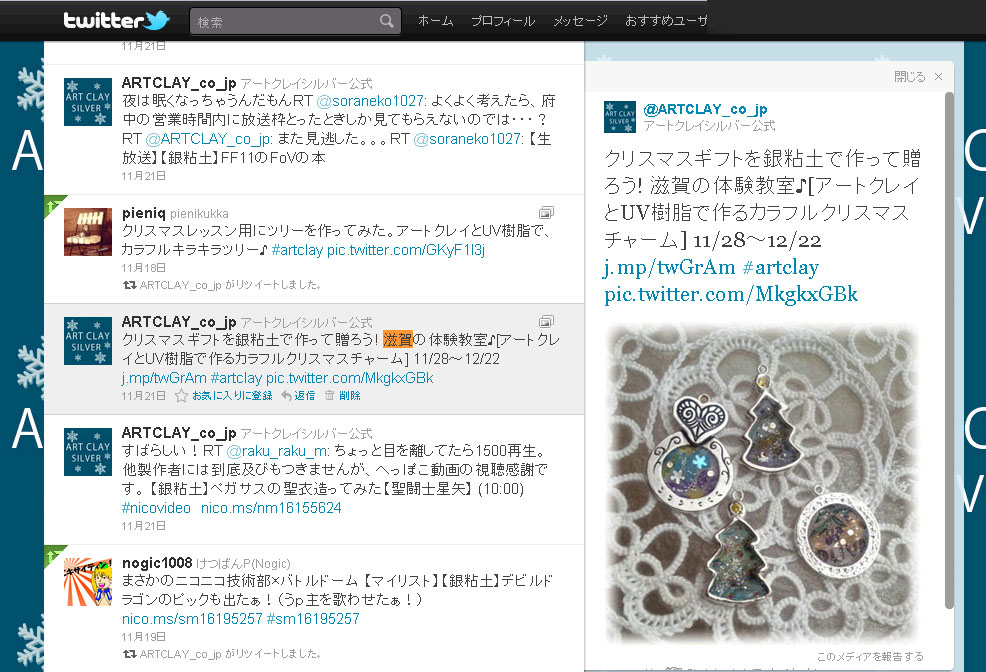Open nico.ms/sm16195257 link
986x672 pixels.
tap(192, 619)
